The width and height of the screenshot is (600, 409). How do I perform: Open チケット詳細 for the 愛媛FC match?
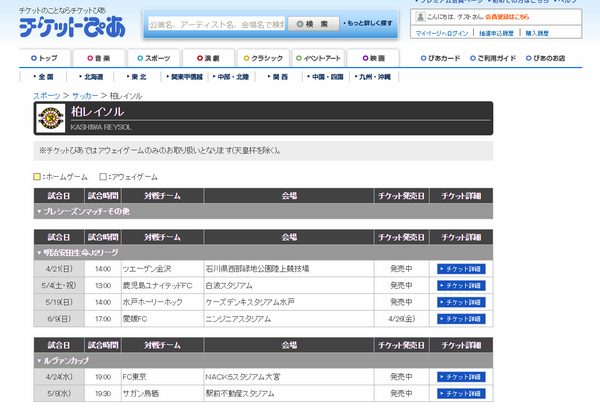[461, 319]
